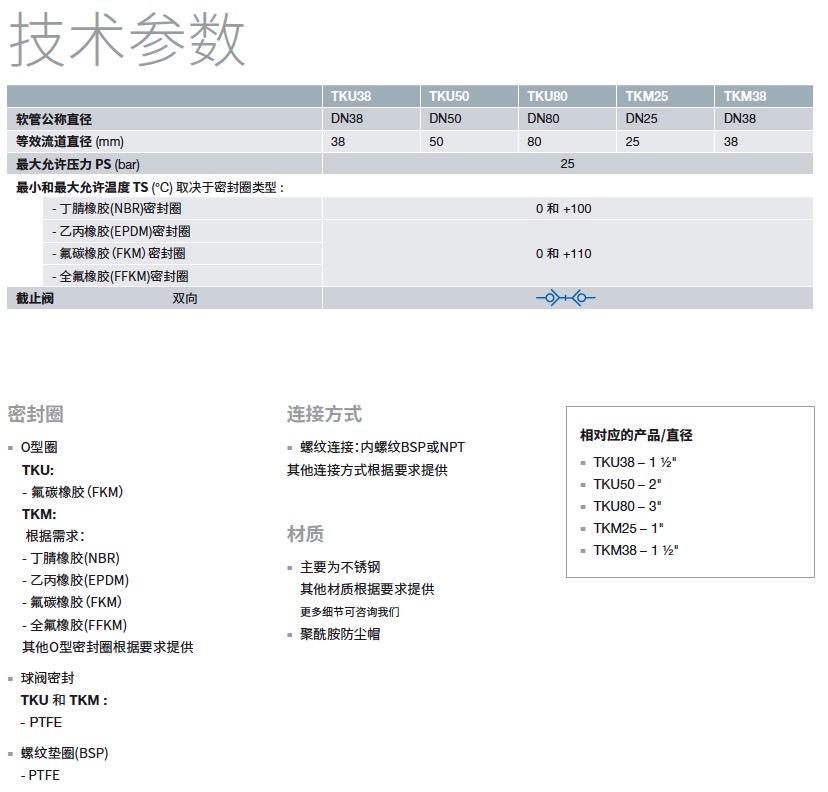Click 乙丙橡胶(EPDM) in the TKM list
Viewport: 828px width, 792px height.
click(76, 580)
